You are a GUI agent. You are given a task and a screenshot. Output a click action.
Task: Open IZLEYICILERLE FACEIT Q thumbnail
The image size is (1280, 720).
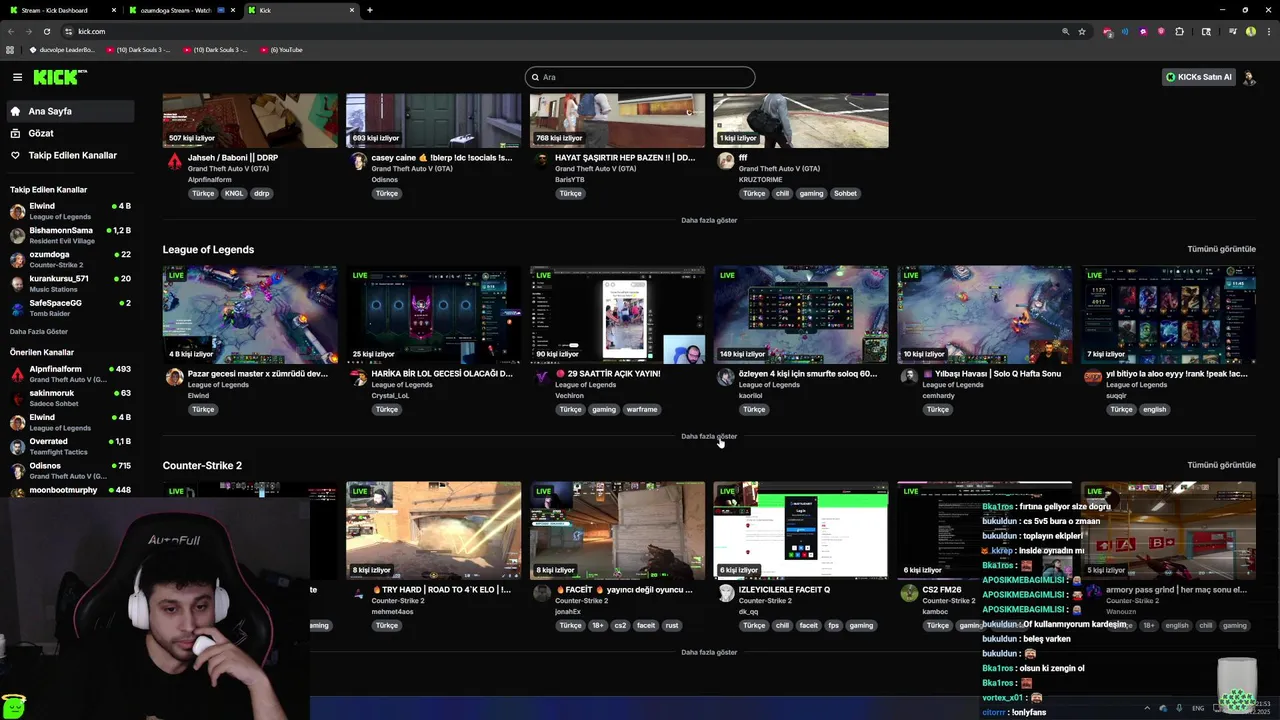coord(801,530)
